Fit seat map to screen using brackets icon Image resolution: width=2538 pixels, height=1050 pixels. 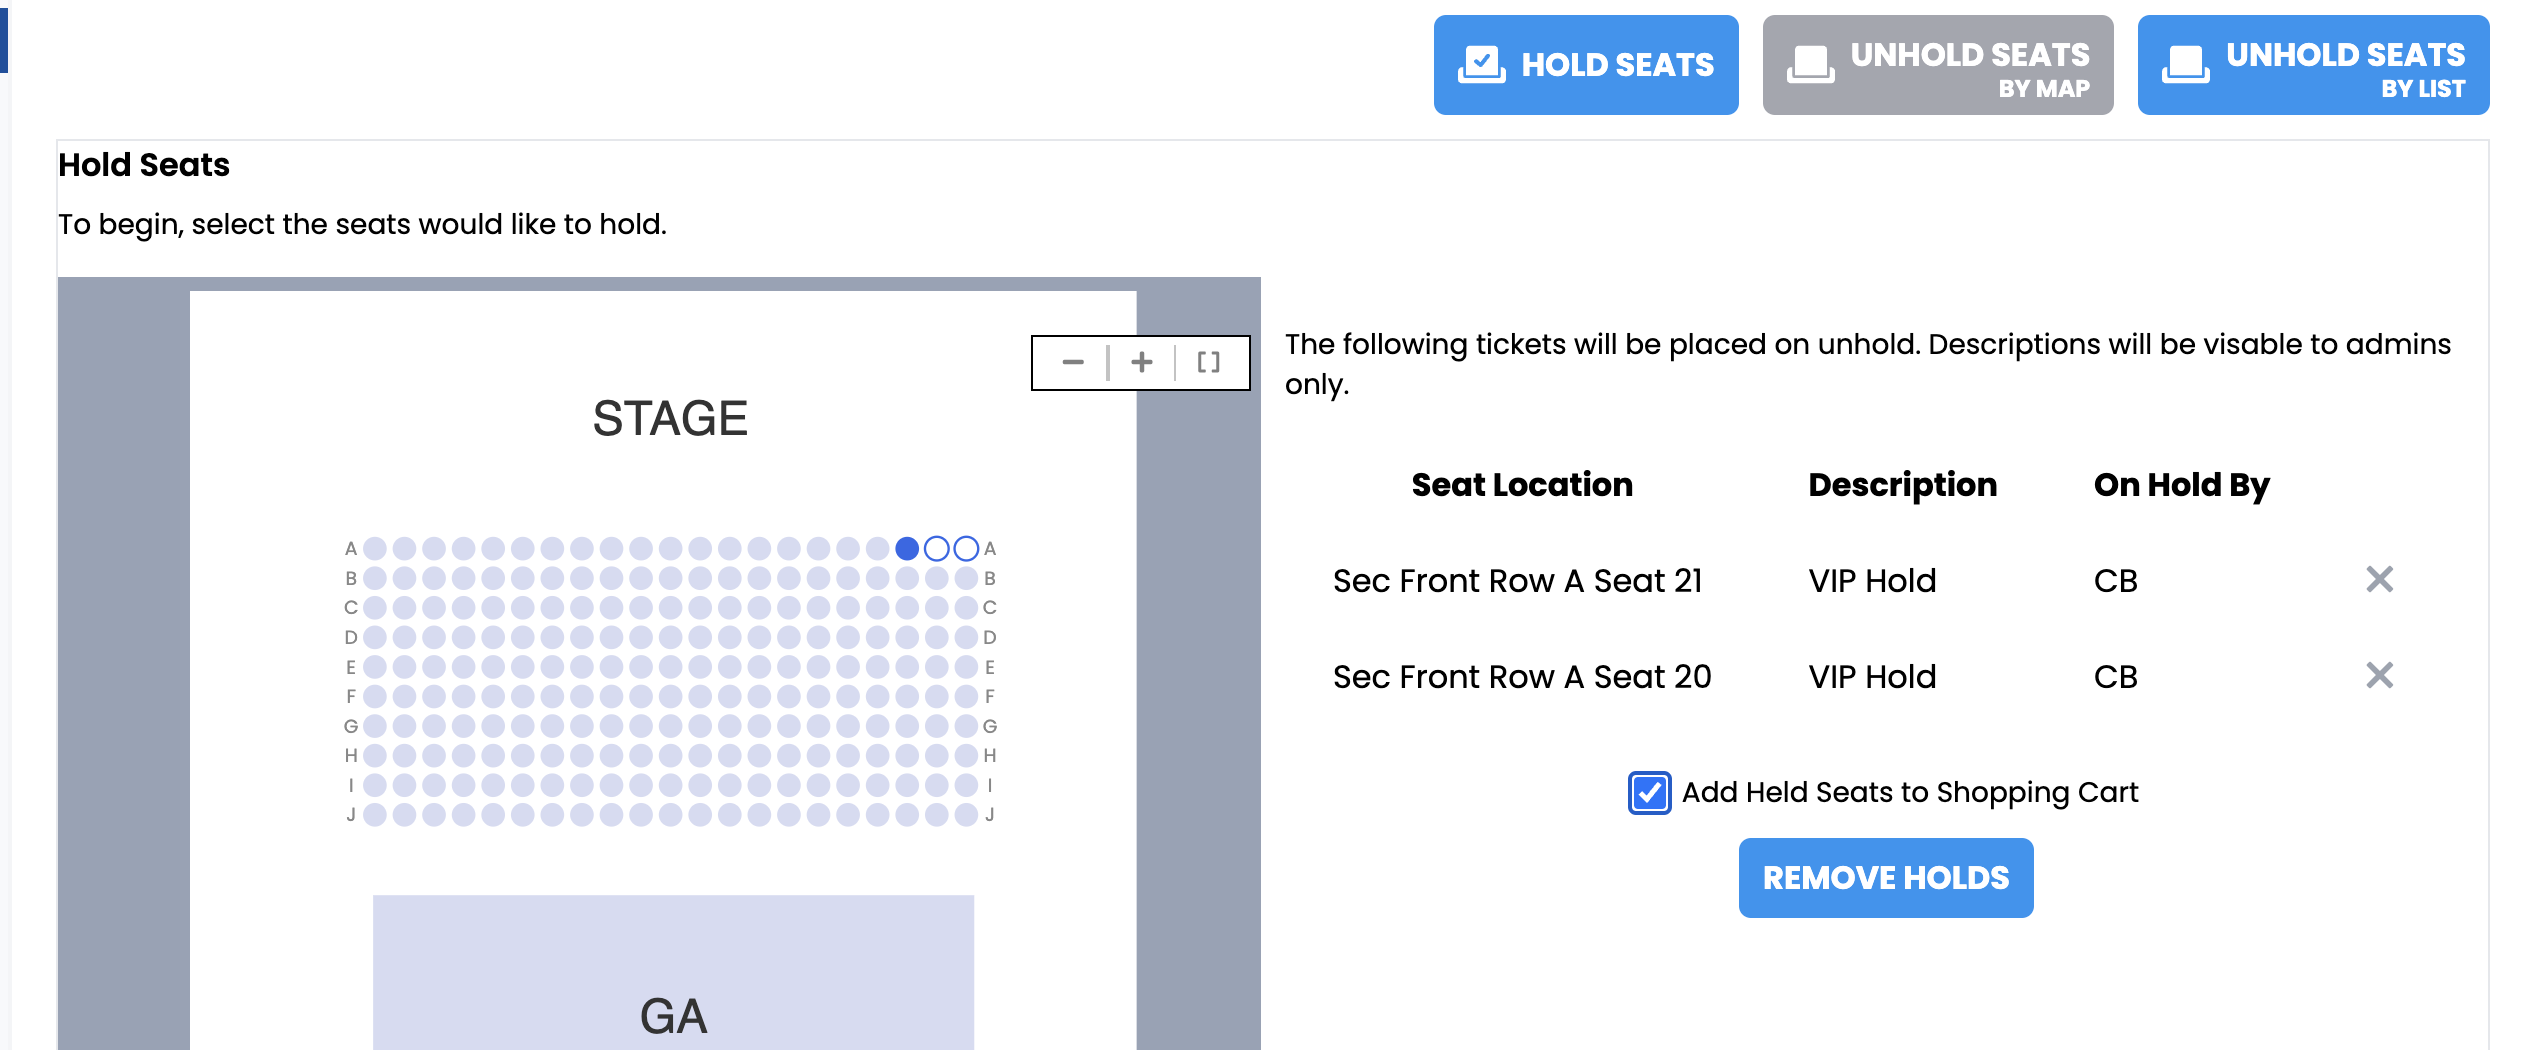(x=1208, y=362)
